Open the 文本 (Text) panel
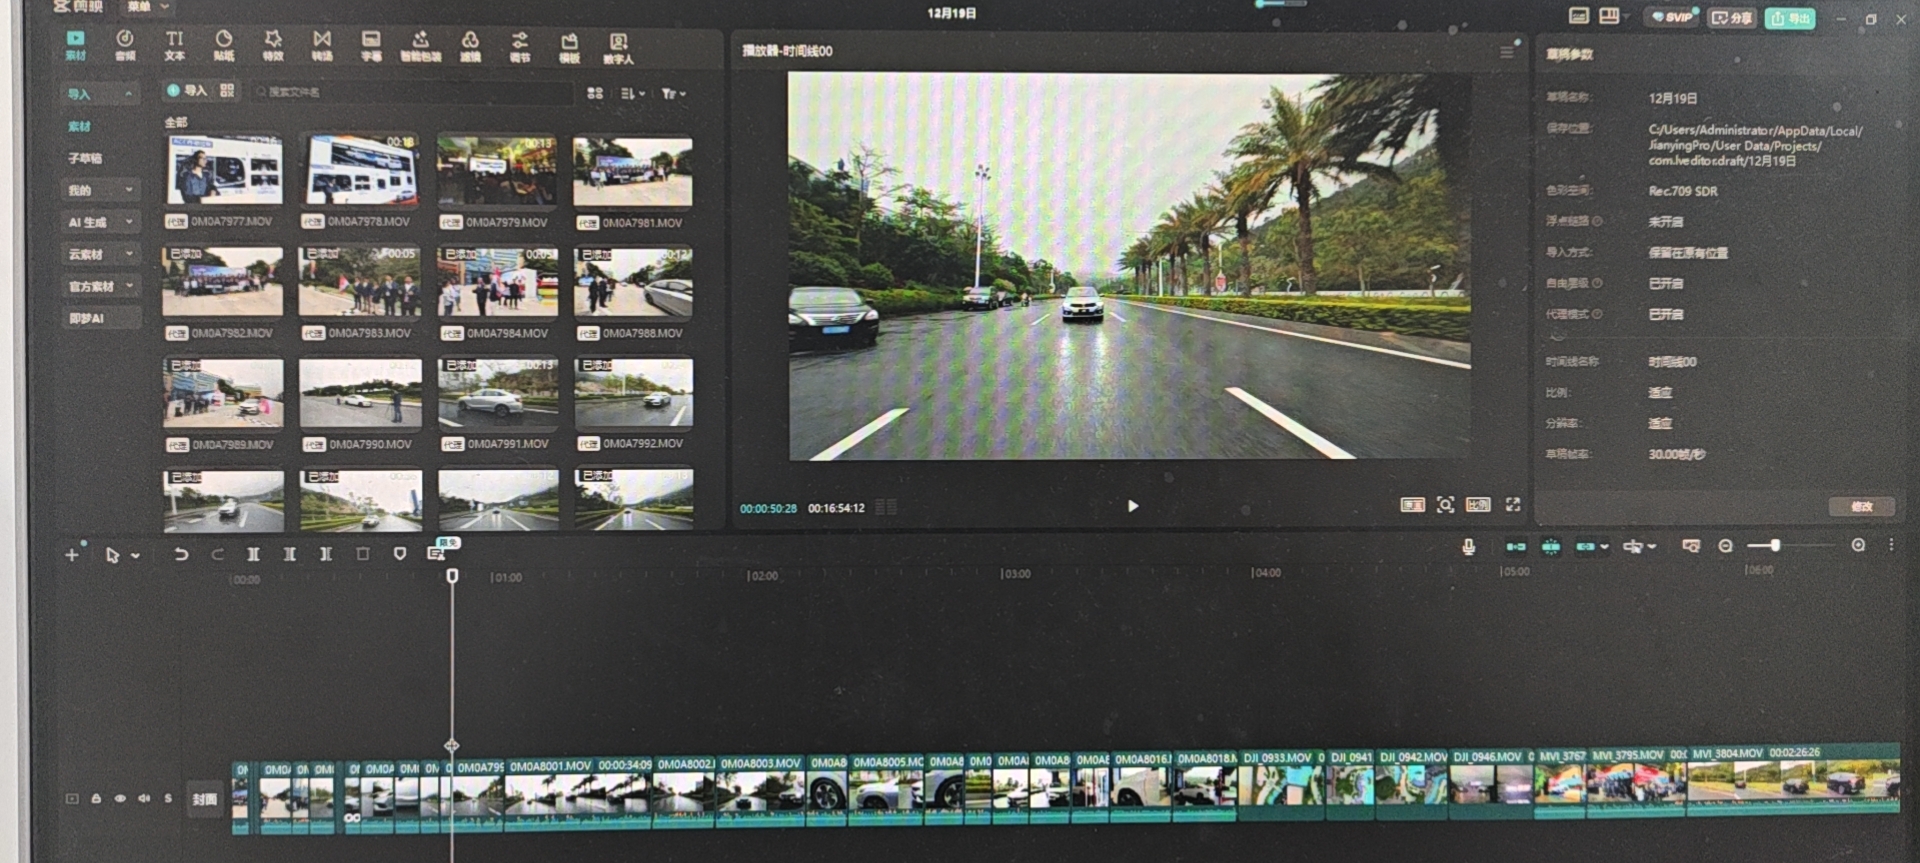1920x863 pixels. (x=174, y=45)
